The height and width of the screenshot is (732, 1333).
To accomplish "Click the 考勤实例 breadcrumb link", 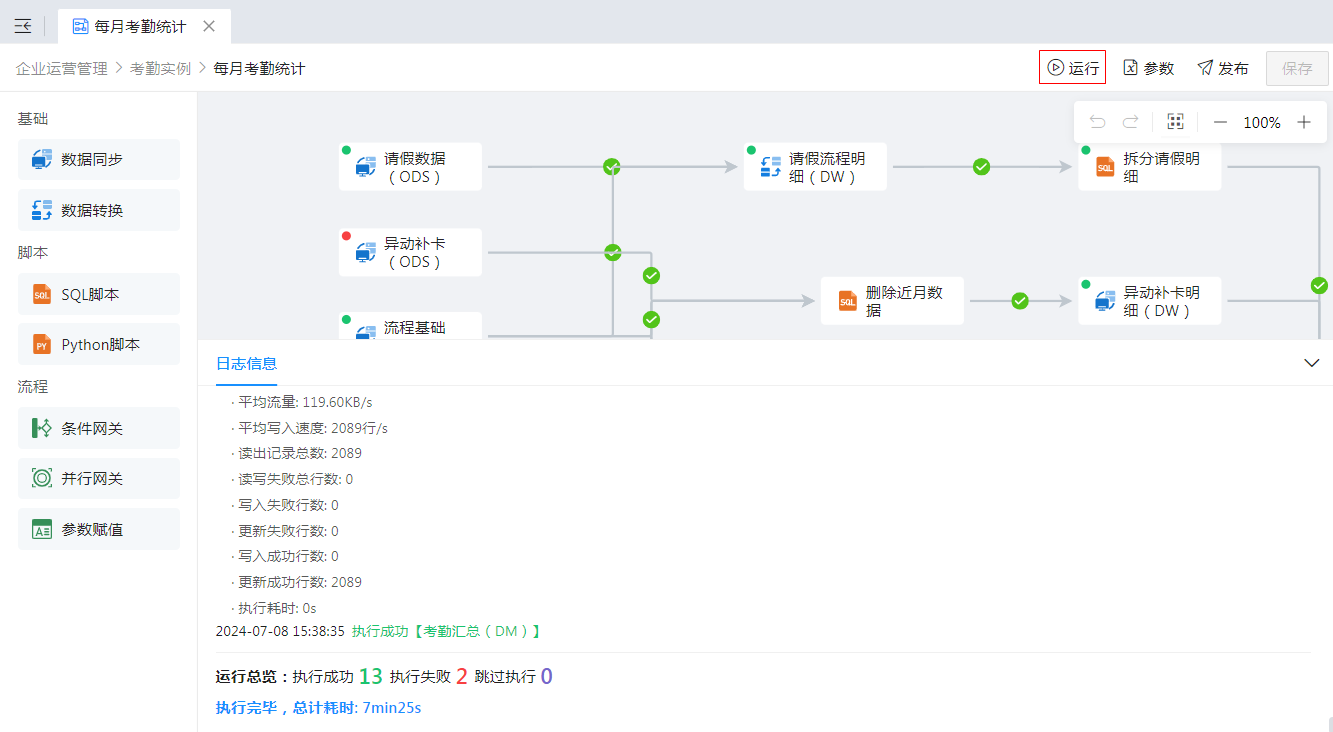I will point(160,68).
